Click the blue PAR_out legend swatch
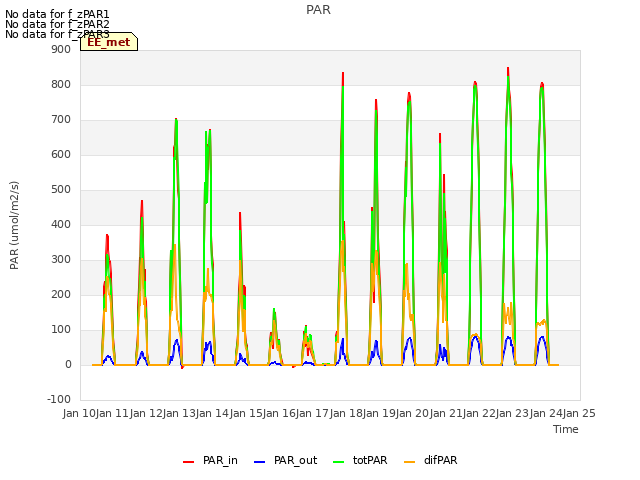 260,462
